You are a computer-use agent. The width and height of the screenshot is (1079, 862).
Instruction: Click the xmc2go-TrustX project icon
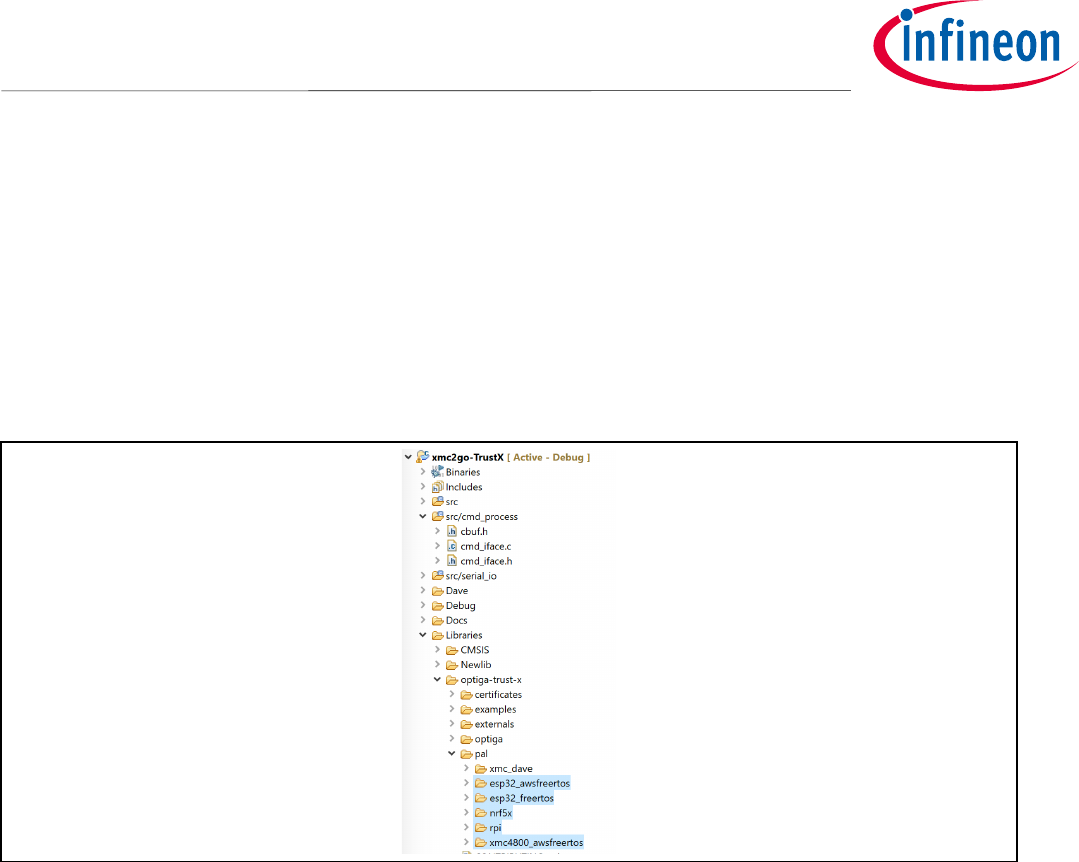point(423,457)
